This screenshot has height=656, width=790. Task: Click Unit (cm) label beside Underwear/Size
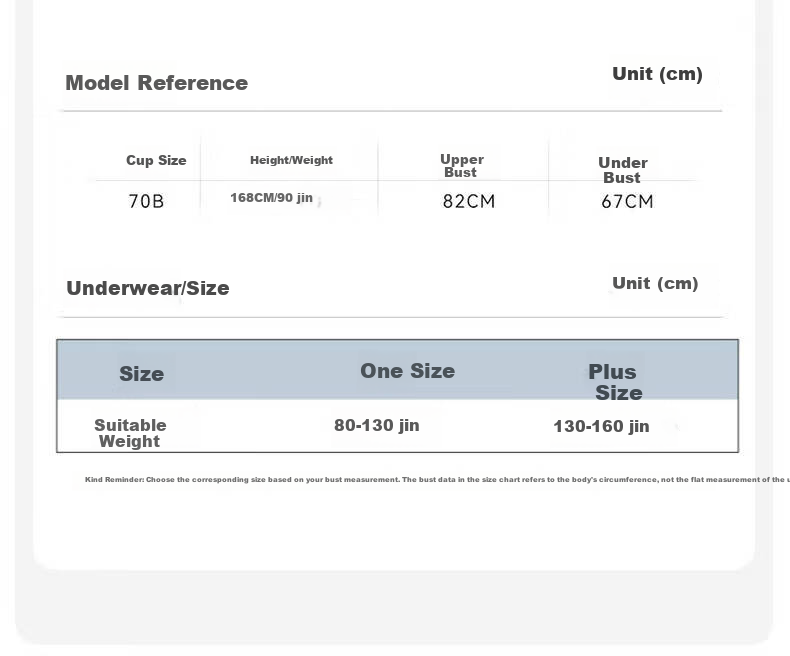tap(655, 283)
